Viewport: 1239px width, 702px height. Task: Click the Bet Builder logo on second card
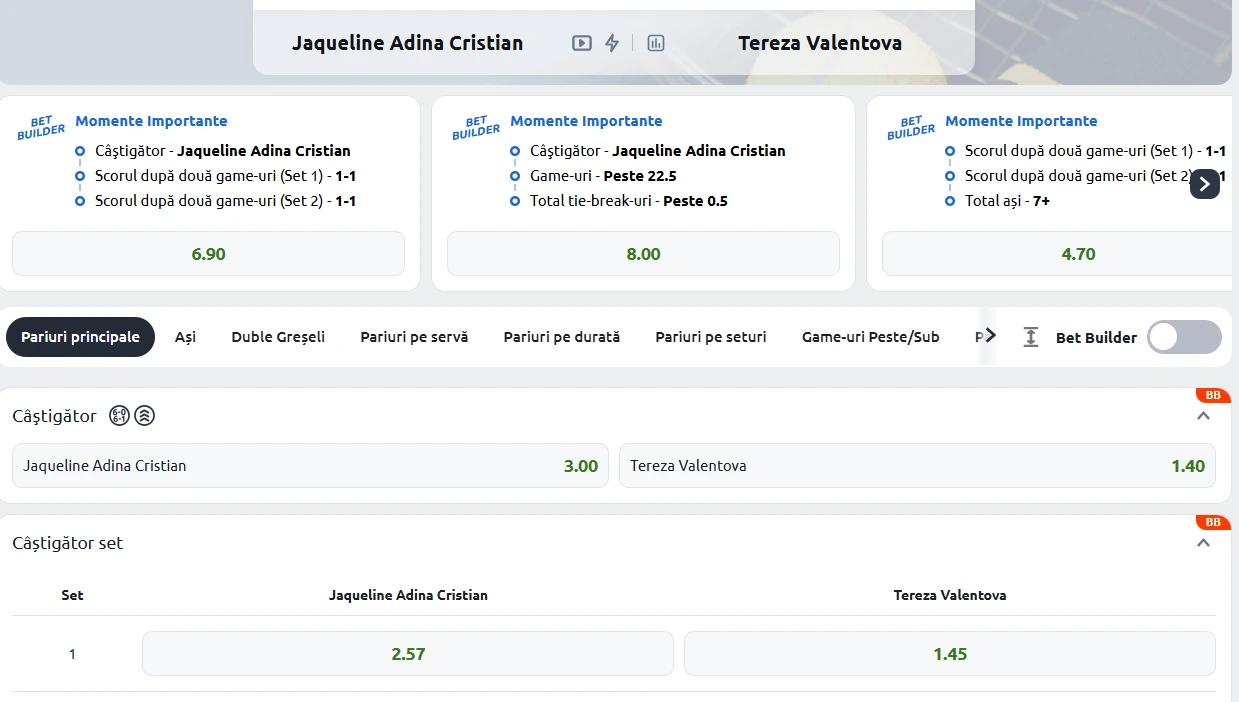tap(476, 127)
